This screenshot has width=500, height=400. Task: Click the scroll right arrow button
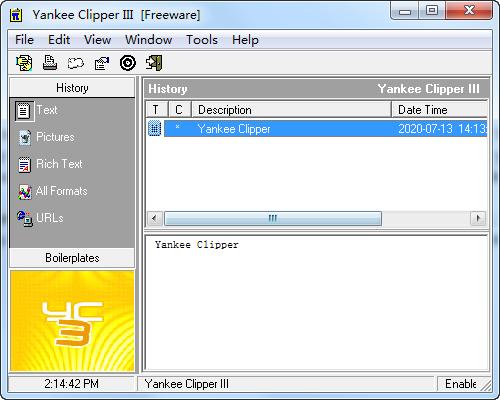478,219
